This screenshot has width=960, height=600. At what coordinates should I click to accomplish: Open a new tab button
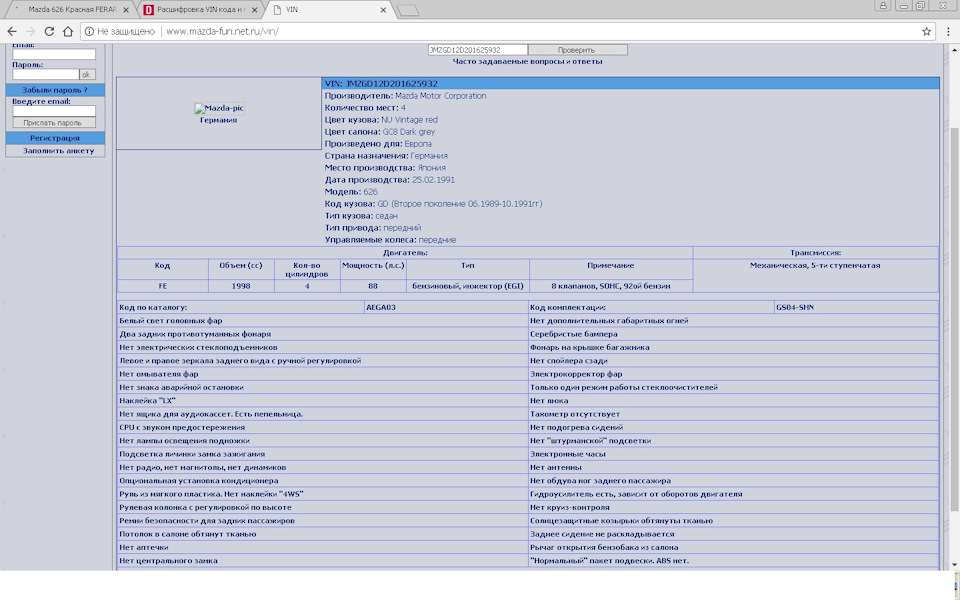408,10
